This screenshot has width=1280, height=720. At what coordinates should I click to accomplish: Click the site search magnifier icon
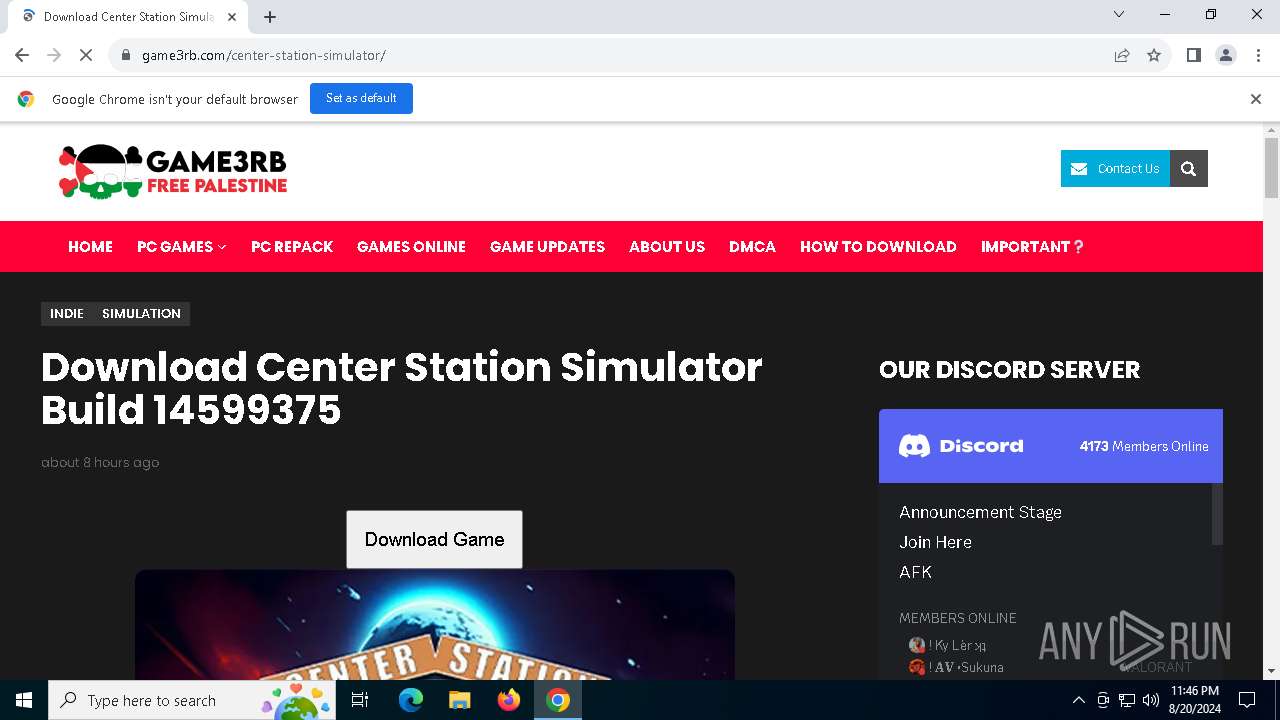(1189, 168)
